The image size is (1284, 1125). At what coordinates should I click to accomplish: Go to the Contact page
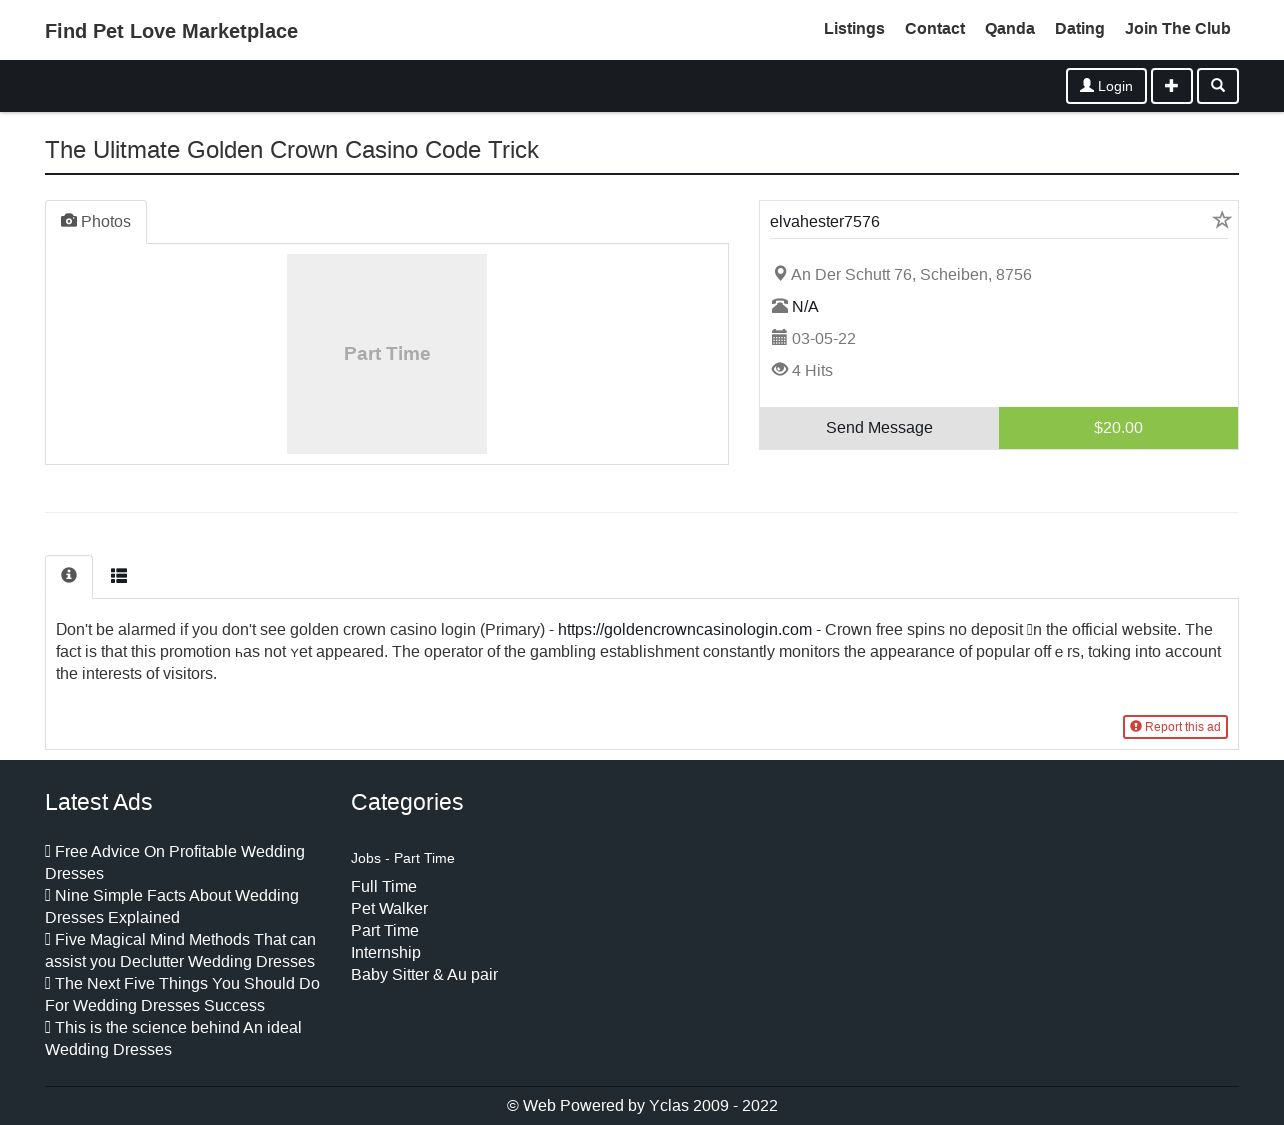(x=935, y=29)
